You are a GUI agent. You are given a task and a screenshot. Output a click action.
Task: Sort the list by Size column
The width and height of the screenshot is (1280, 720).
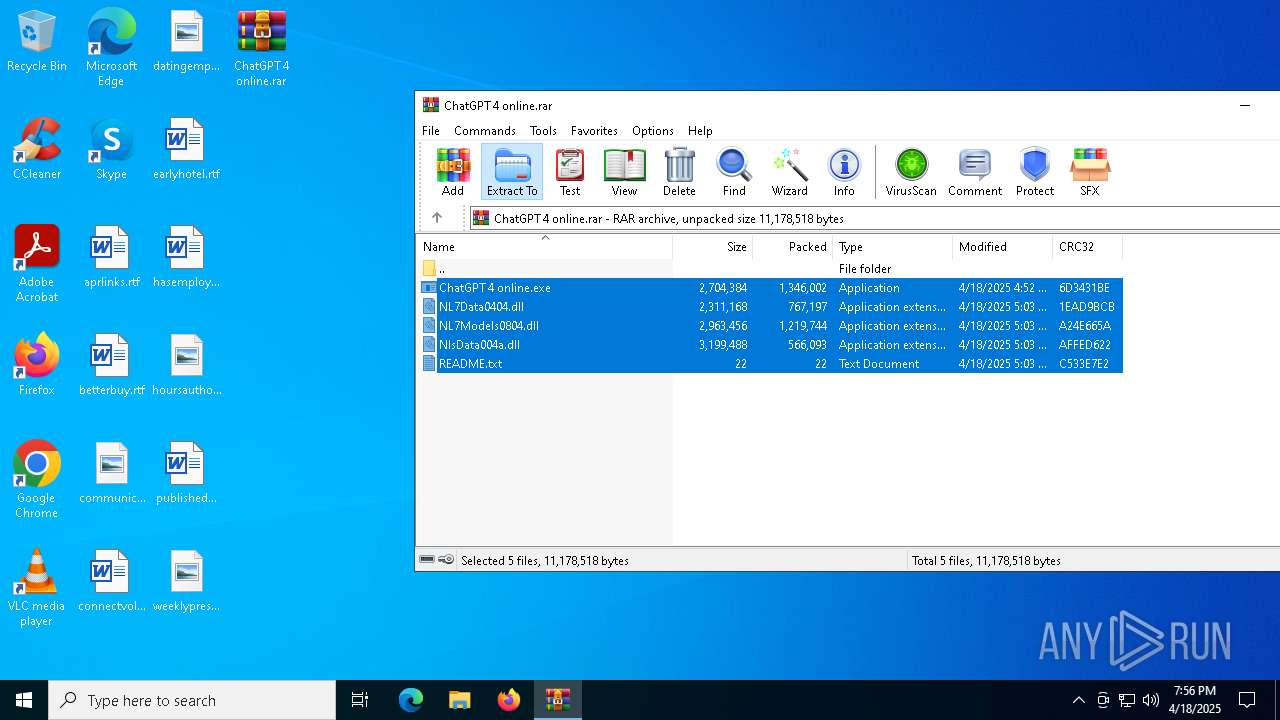[713, 247]
